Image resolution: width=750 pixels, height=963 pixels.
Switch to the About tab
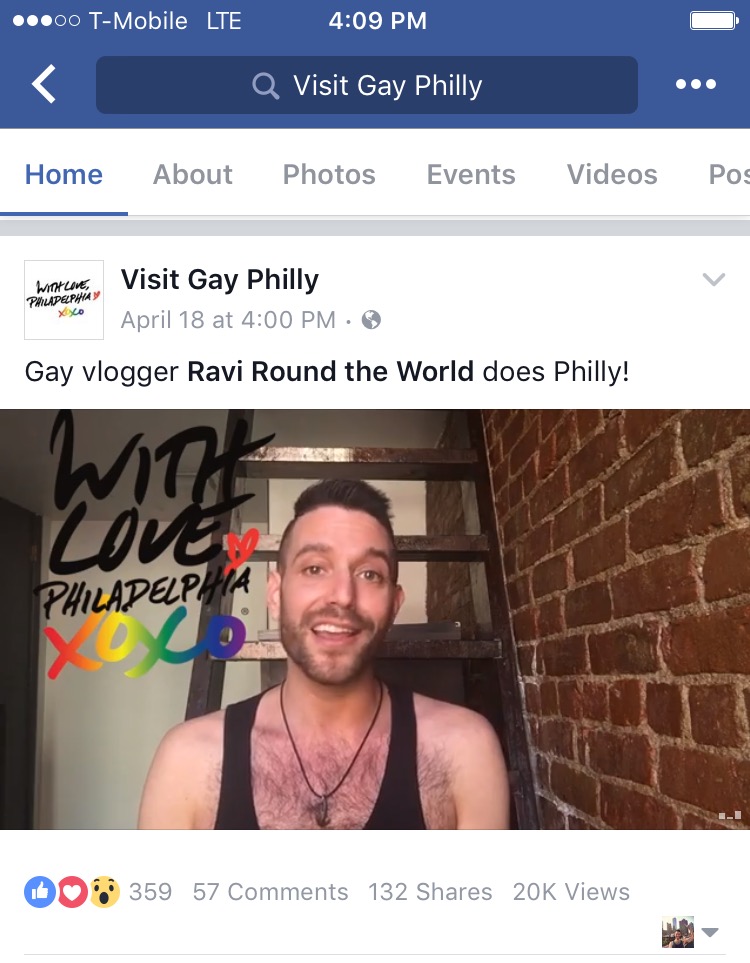click(192, 174)
